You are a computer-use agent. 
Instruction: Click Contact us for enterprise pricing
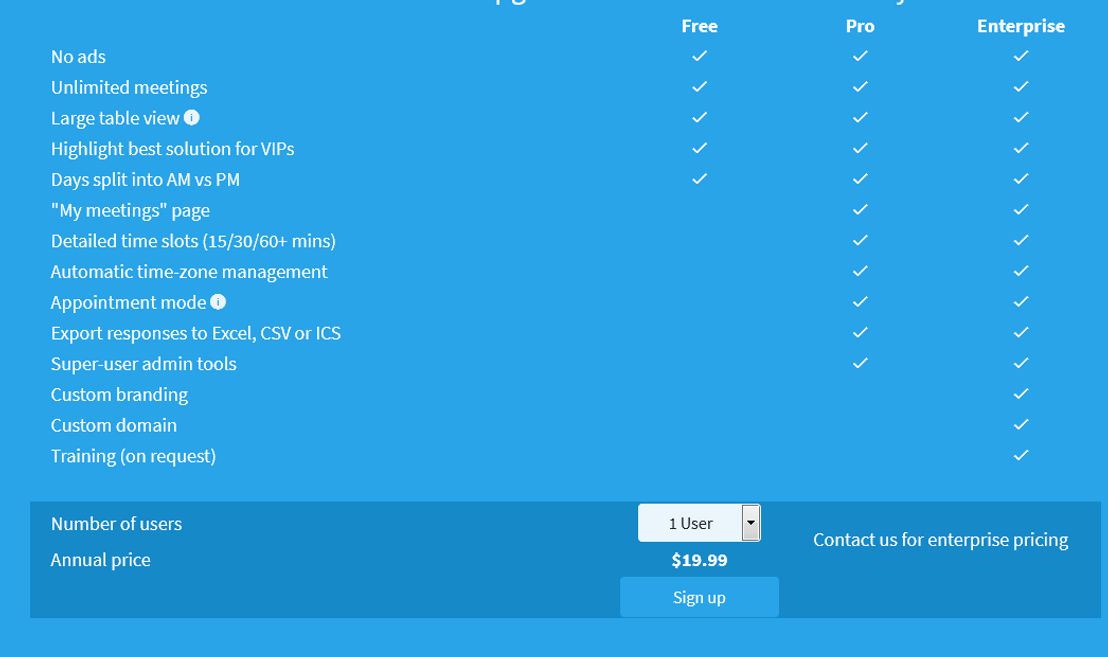click(941, 540)
